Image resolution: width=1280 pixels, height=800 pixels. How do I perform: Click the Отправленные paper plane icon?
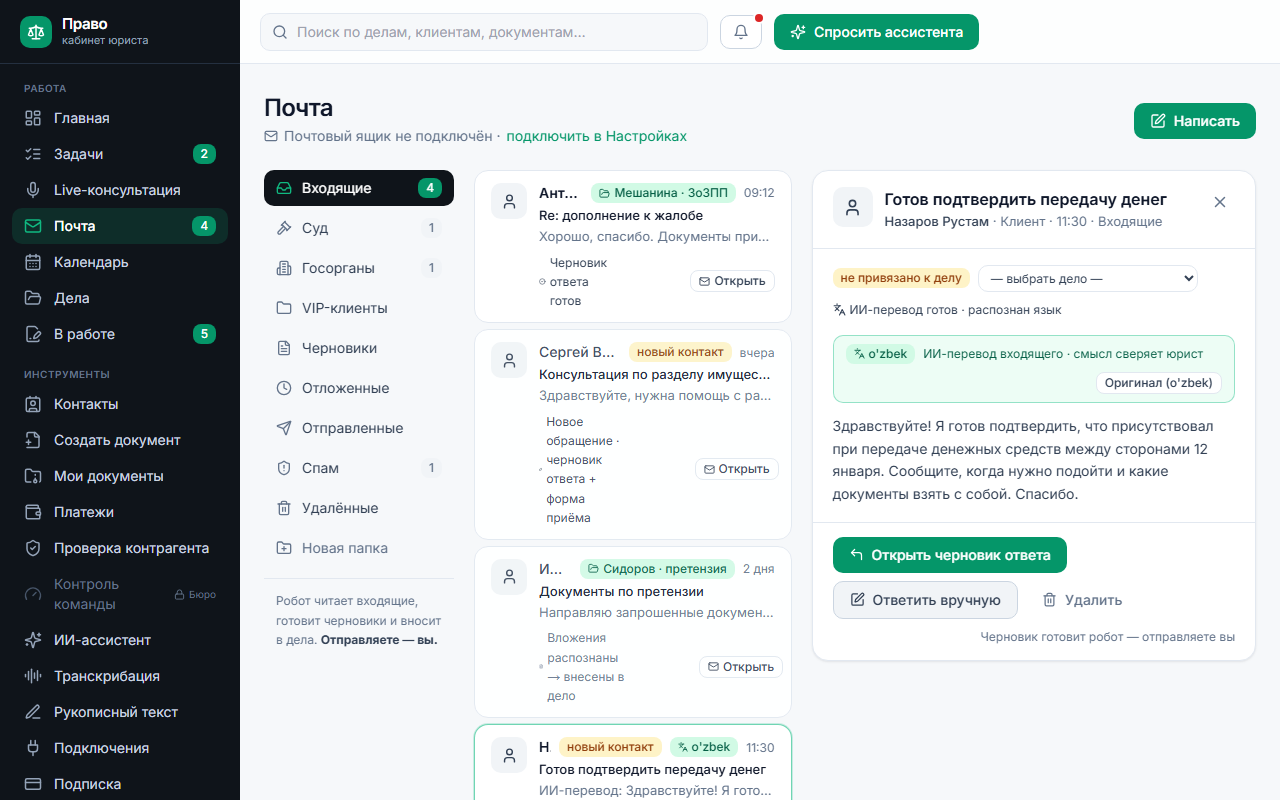(x=284, y=428)
